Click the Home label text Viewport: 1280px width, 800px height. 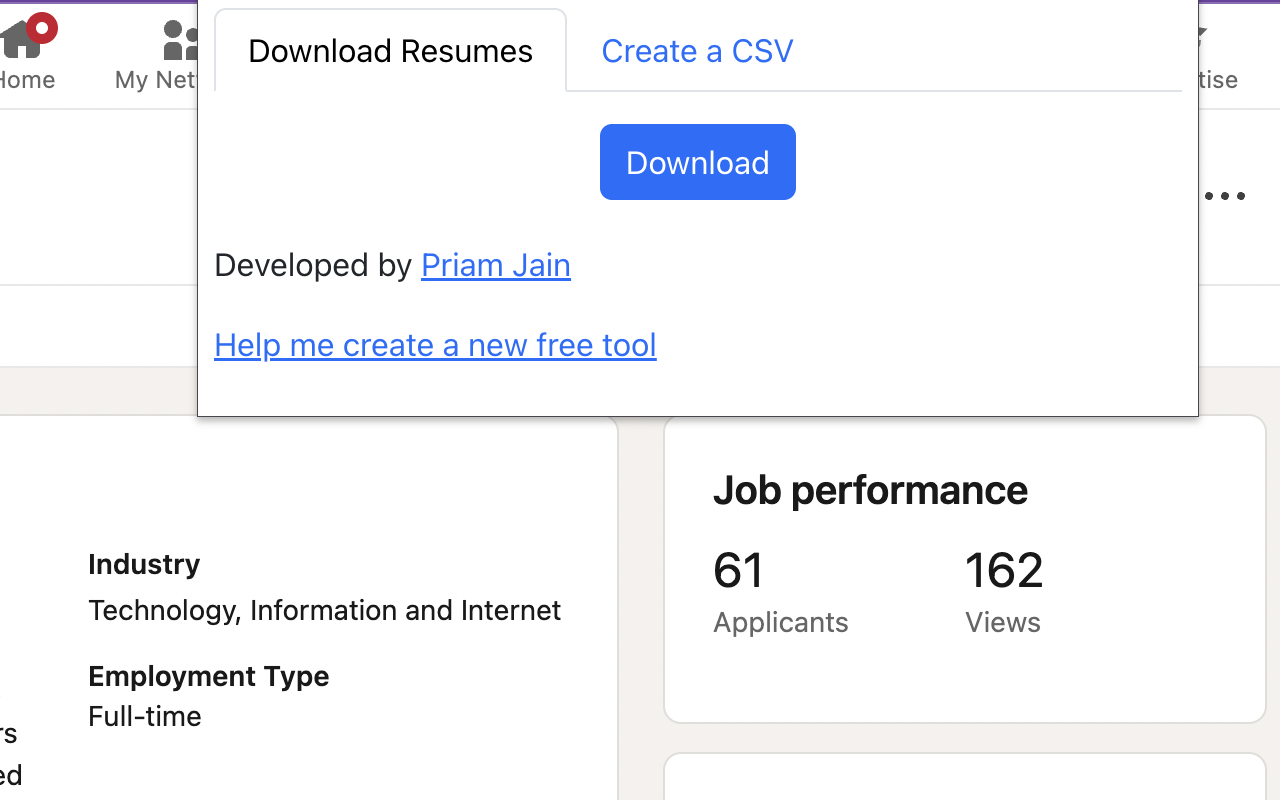pos(25,79)
